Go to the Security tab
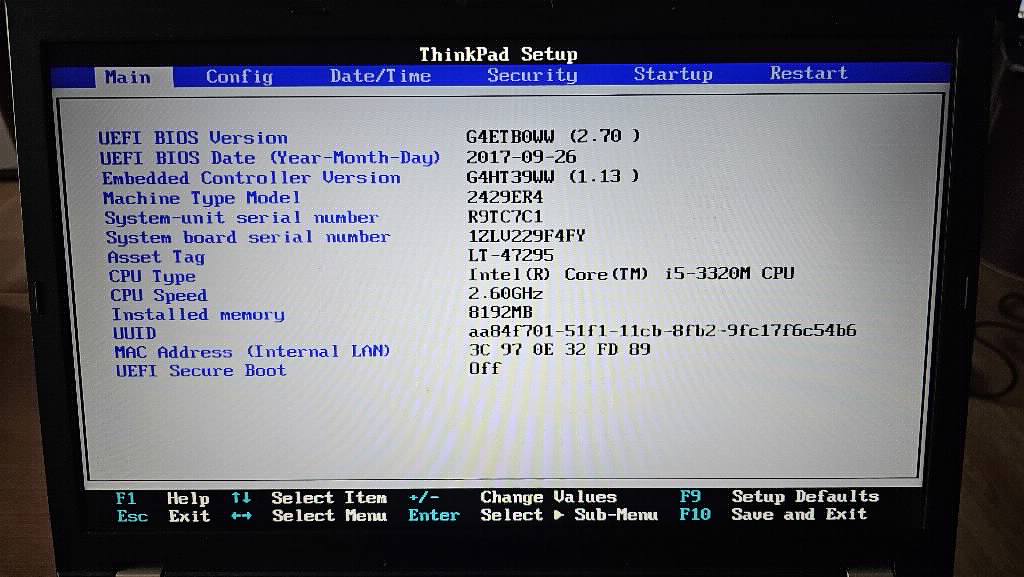Viewport: 1024px width, 577px height. click(532, 75)
